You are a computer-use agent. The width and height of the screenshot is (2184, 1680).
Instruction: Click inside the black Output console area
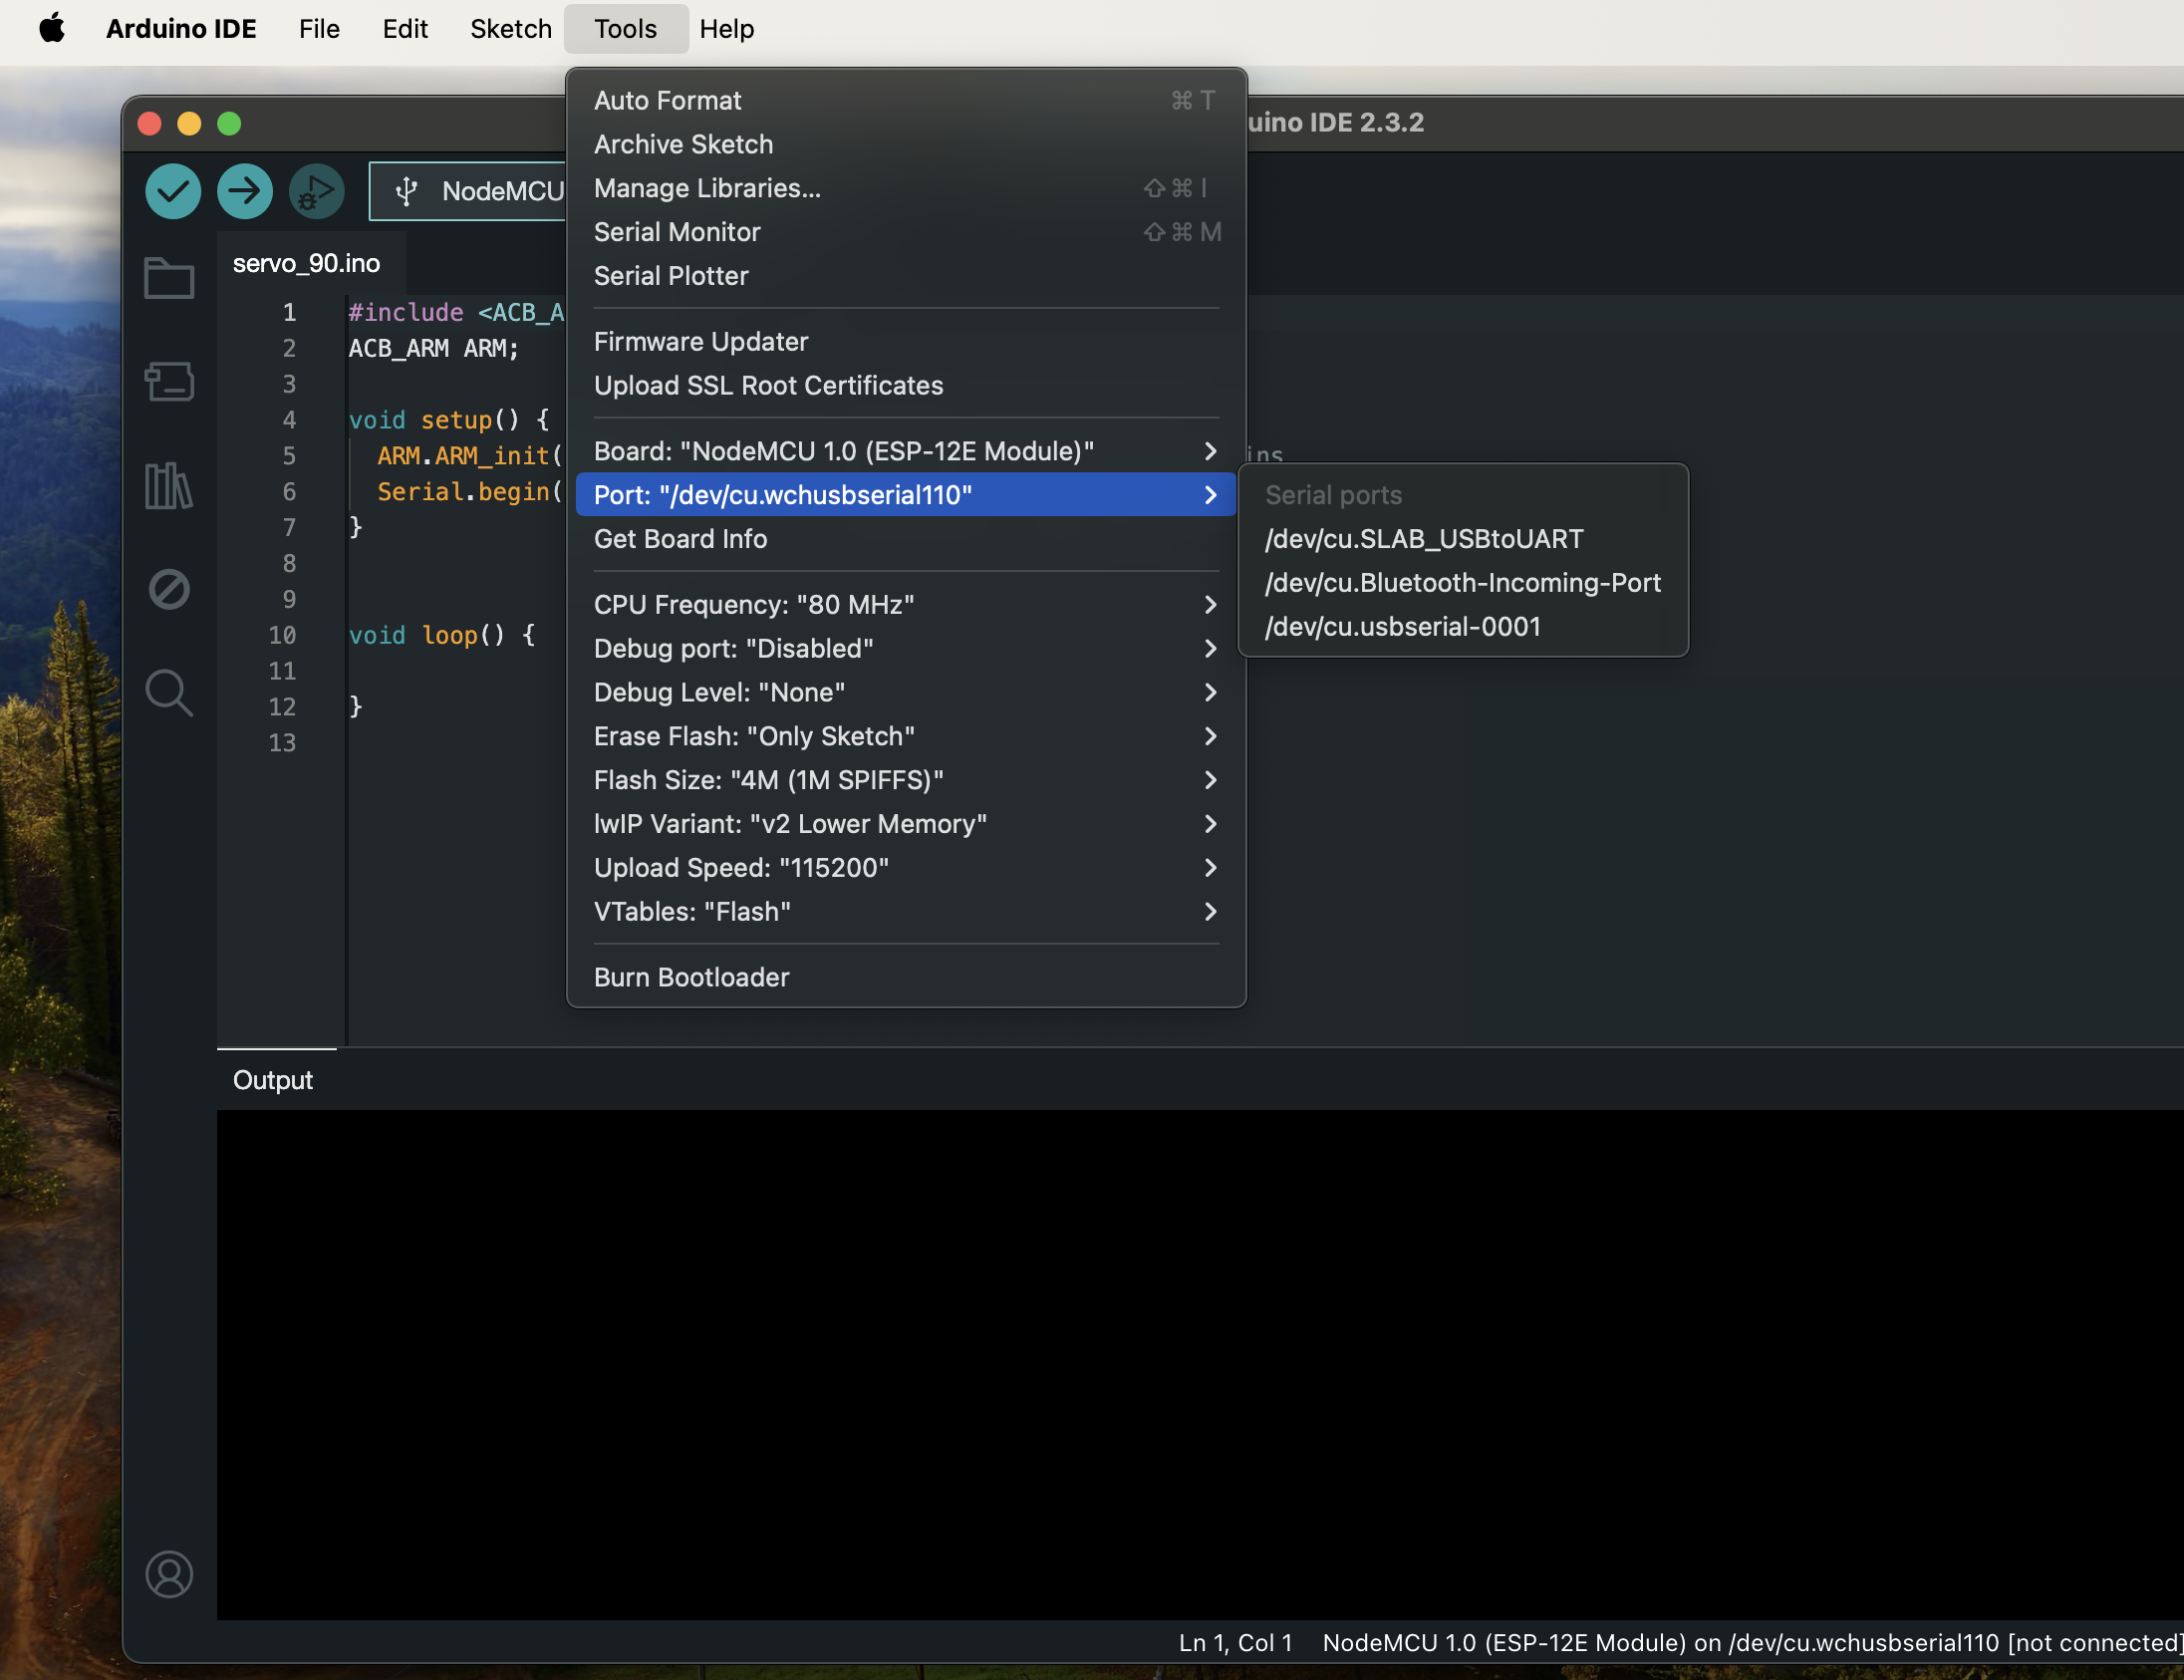tap(1200, 1365)
